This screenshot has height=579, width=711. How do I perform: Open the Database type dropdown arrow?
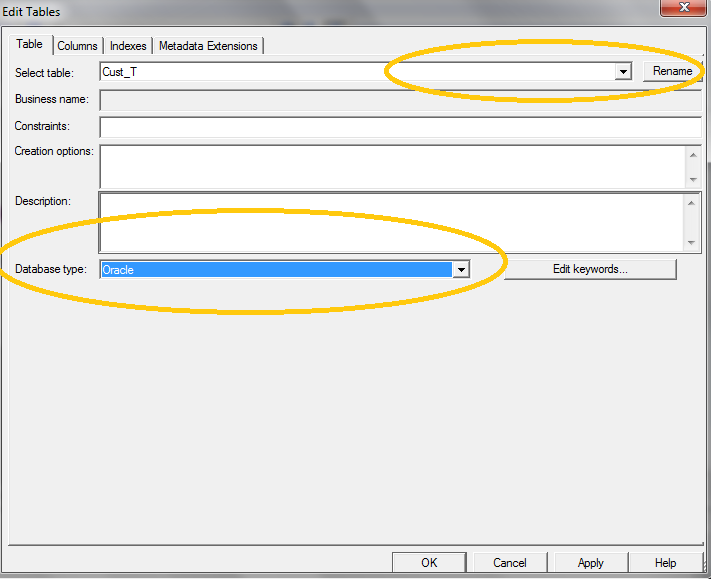pyautogui.click(x=461, y=269)
